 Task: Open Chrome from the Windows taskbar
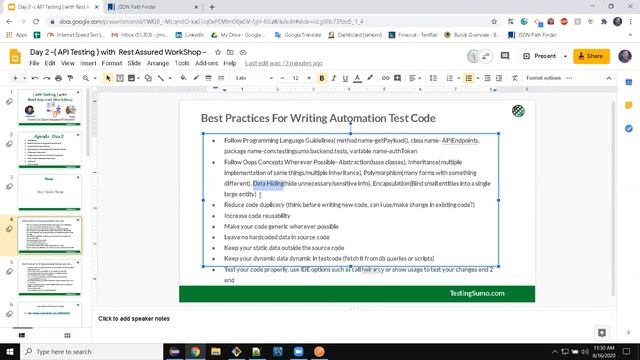[195, 351]
